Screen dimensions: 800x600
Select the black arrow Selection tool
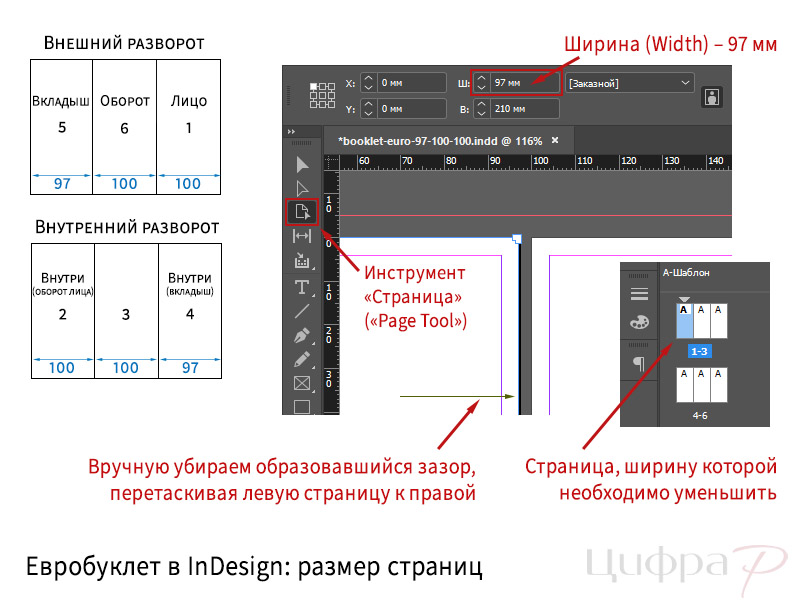302,164
